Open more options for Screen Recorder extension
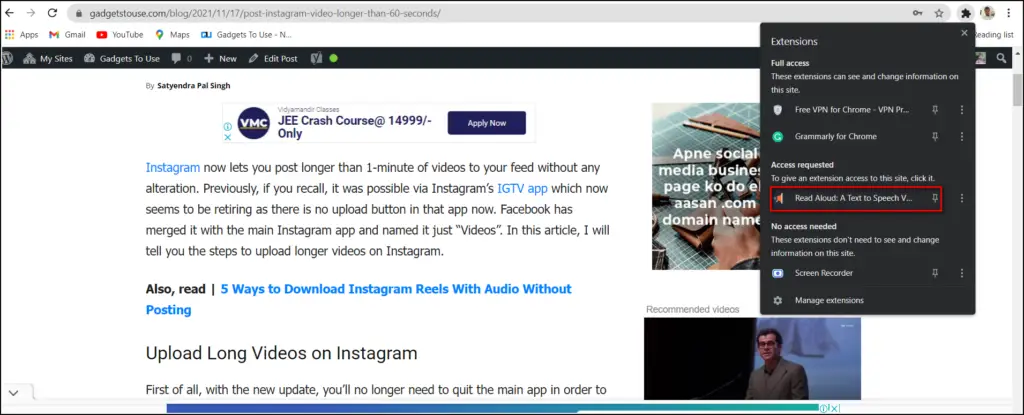Viewport: 1024px width, 415px height. point(961,273)
